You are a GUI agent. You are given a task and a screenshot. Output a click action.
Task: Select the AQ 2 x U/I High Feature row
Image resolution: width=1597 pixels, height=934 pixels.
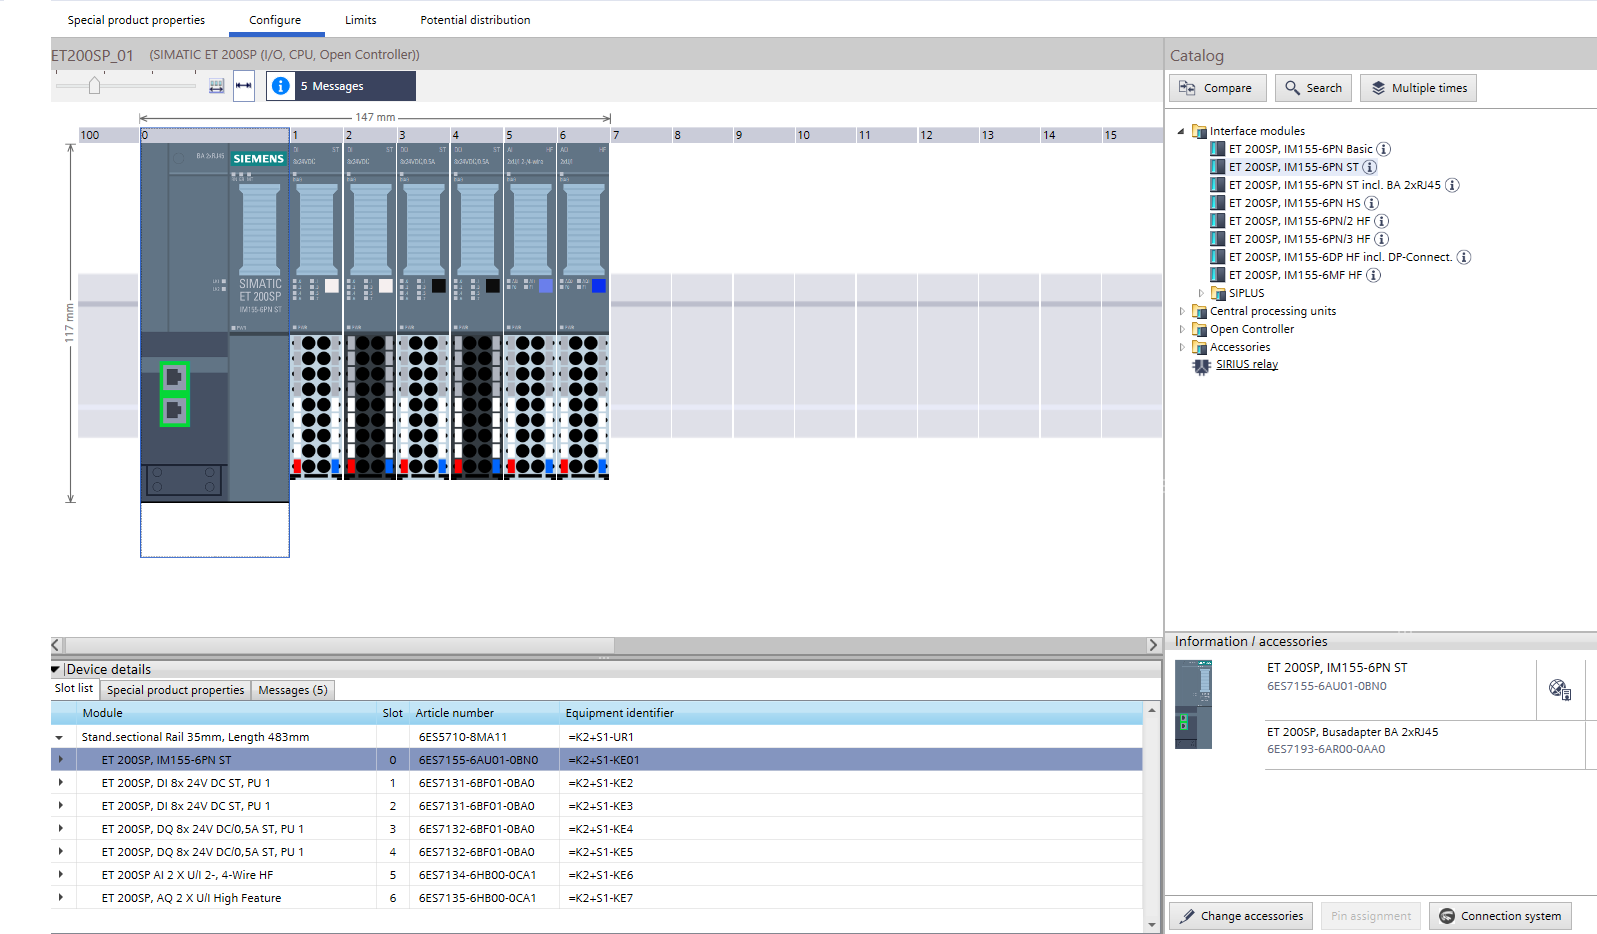tap(191, 898)
